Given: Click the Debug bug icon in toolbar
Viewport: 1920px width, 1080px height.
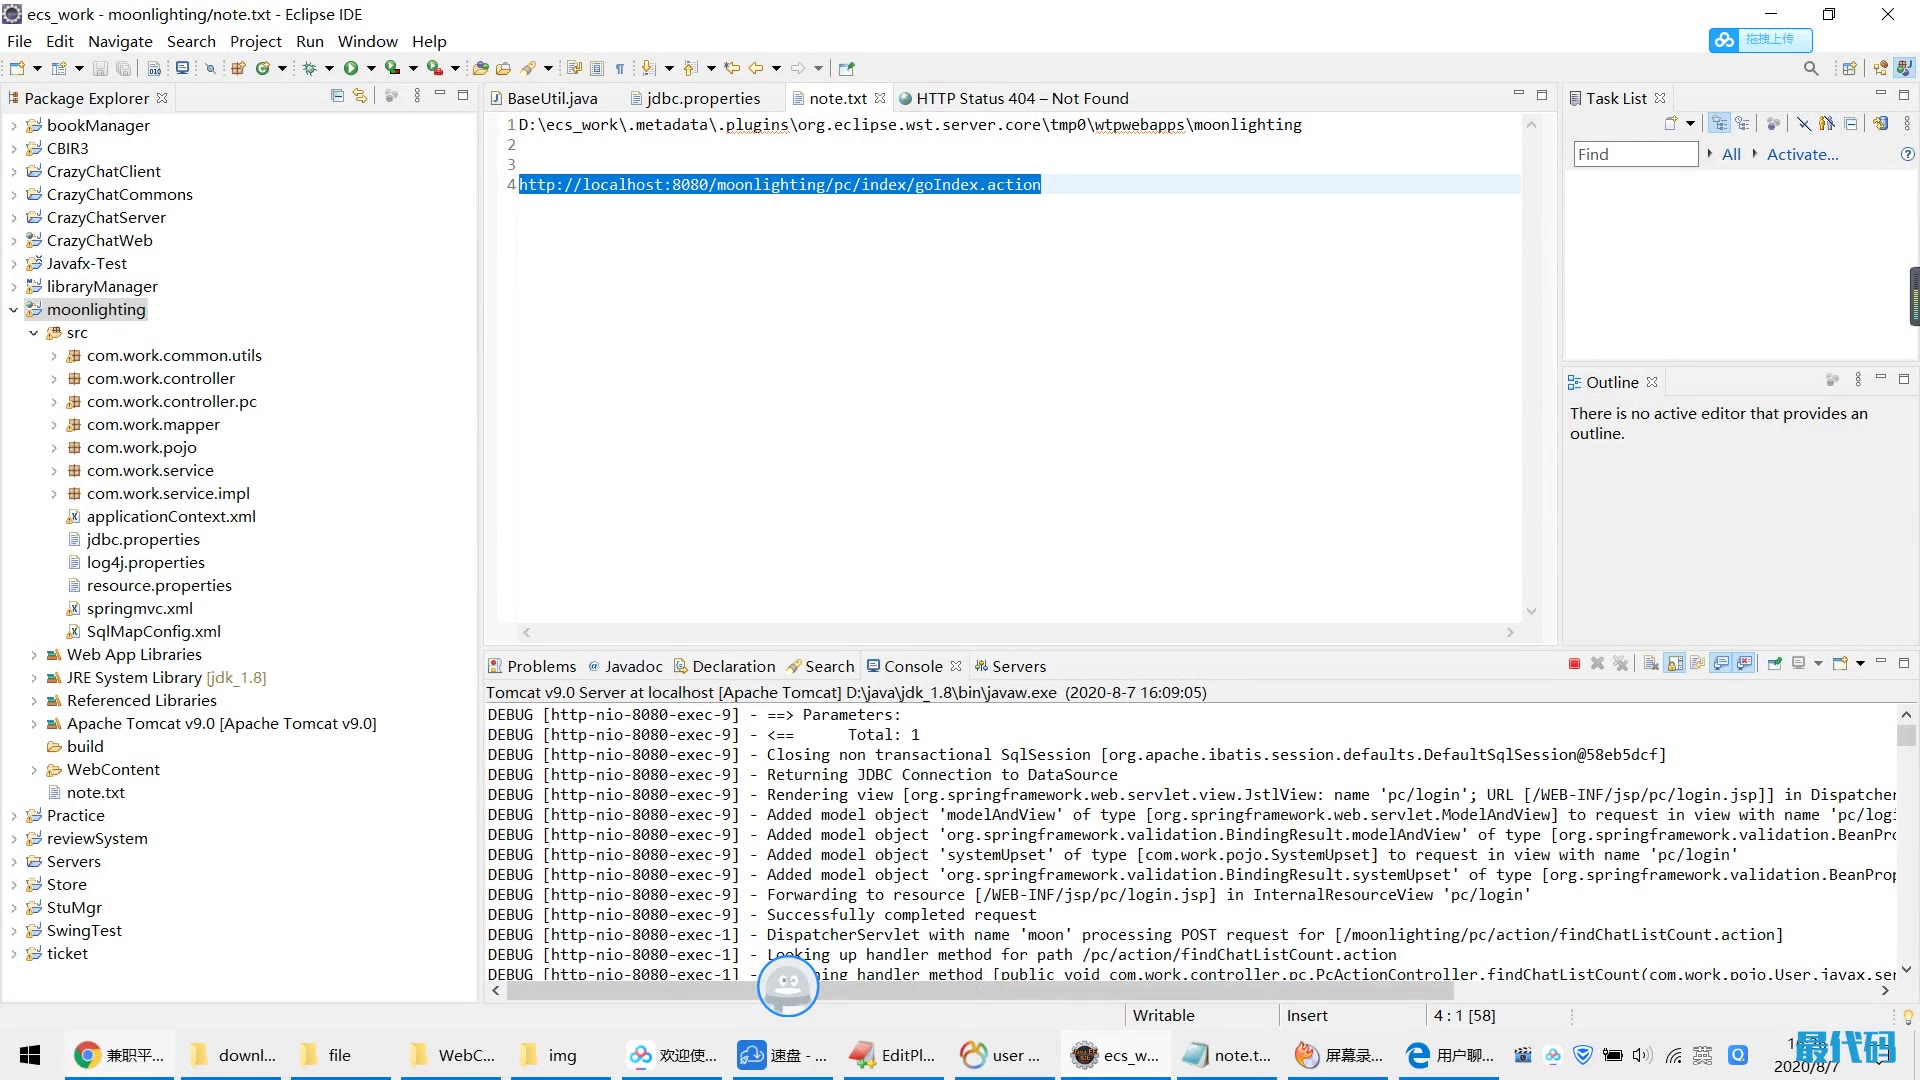Looking at the screenshot, I should 310,68.
